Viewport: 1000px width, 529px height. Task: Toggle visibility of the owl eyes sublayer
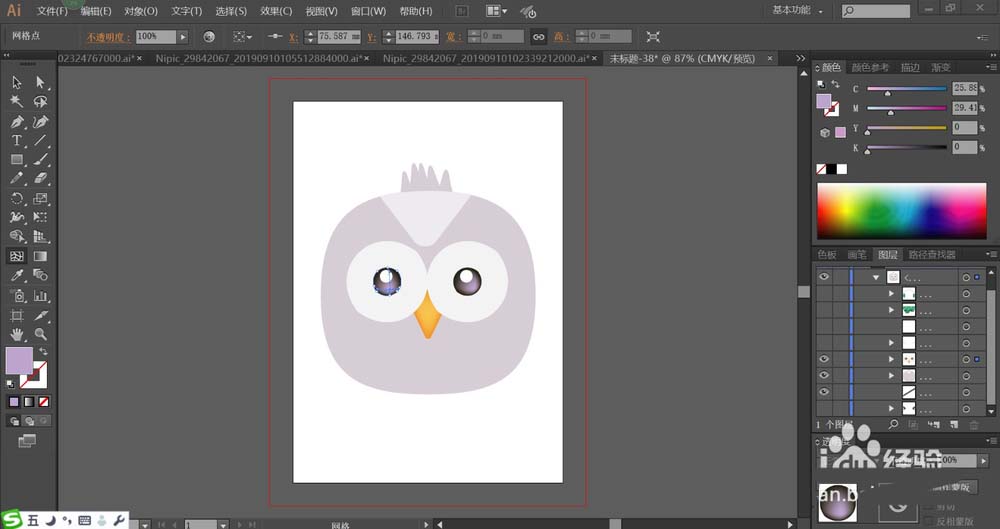pos(824,358)
